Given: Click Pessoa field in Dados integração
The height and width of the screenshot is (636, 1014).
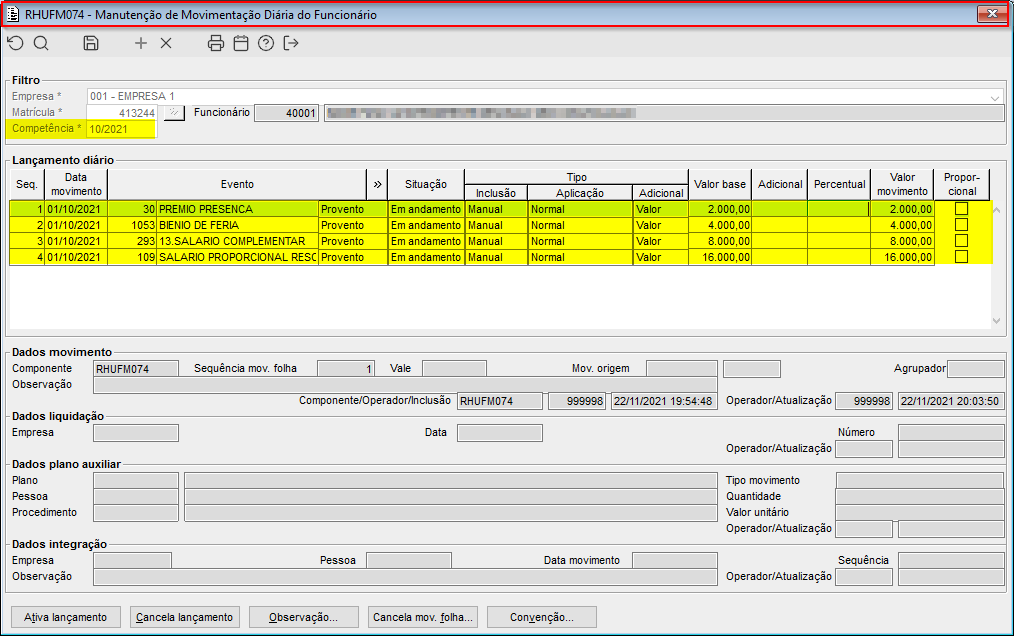Looking at the screenshot, I should 409,560.
